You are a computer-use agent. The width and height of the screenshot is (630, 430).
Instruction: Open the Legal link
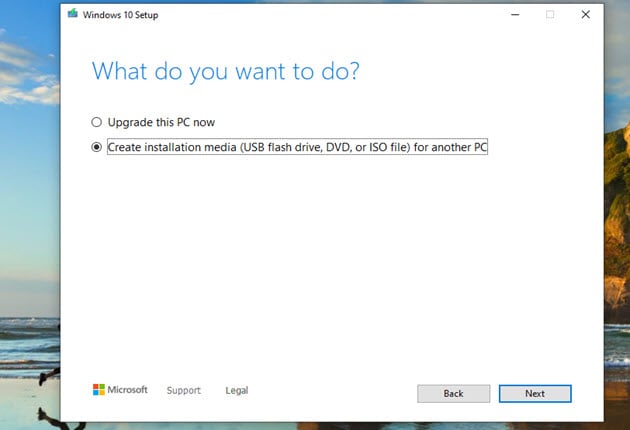pos(237,390)
